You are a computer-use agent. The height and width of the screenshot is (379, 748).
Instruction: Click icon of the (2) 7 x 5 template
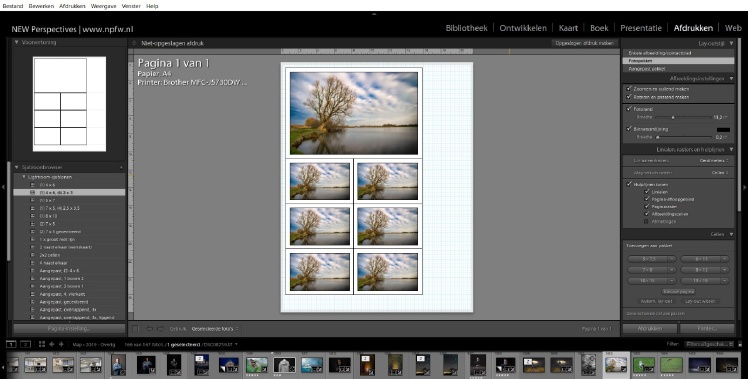[33, 224]
